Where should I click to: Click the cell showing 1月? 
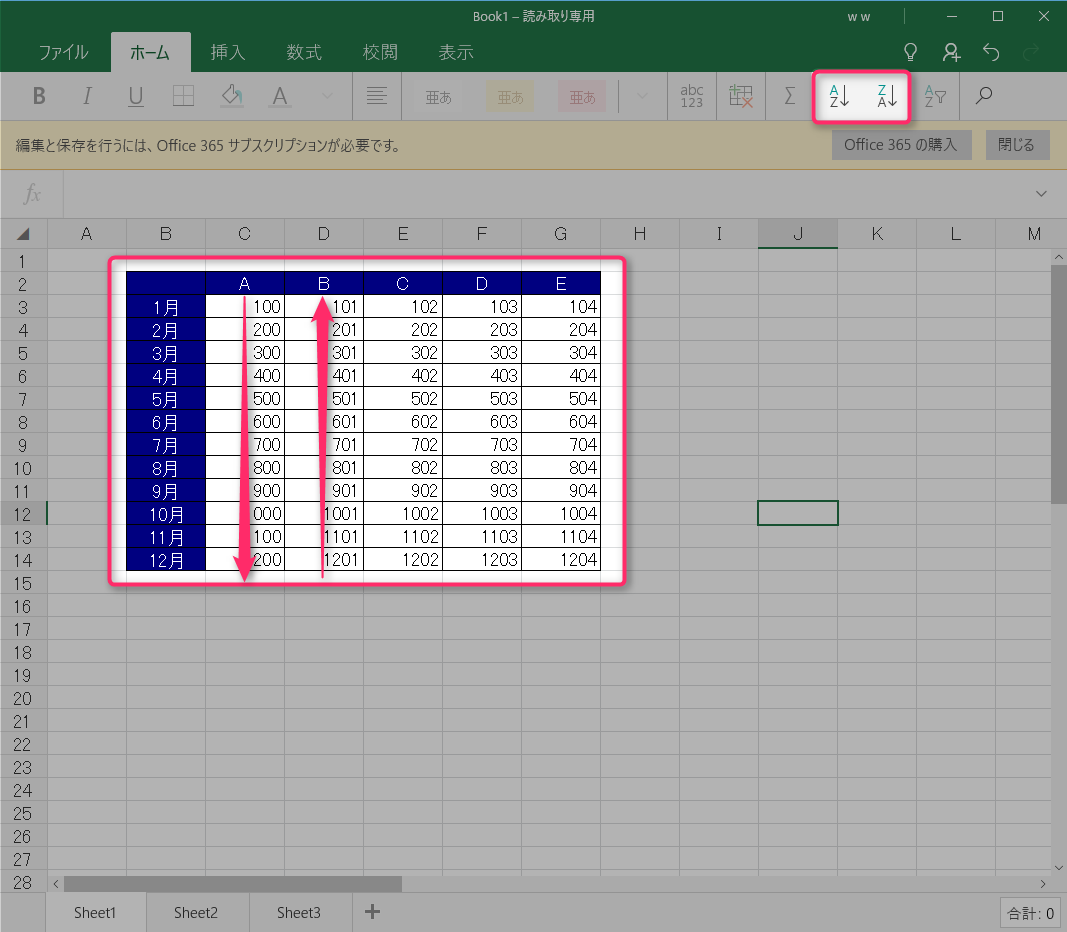click(x=166, y=307)
